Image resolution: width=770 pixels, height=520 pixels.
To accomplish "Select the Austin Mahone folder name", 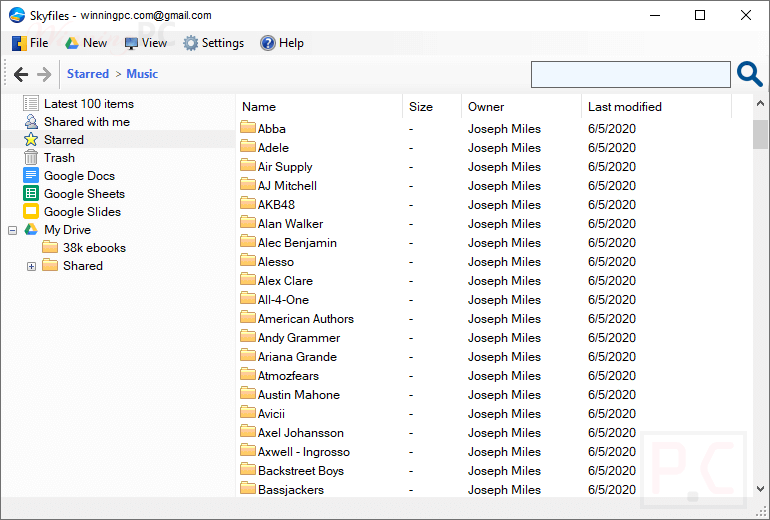I will (299, 395).
